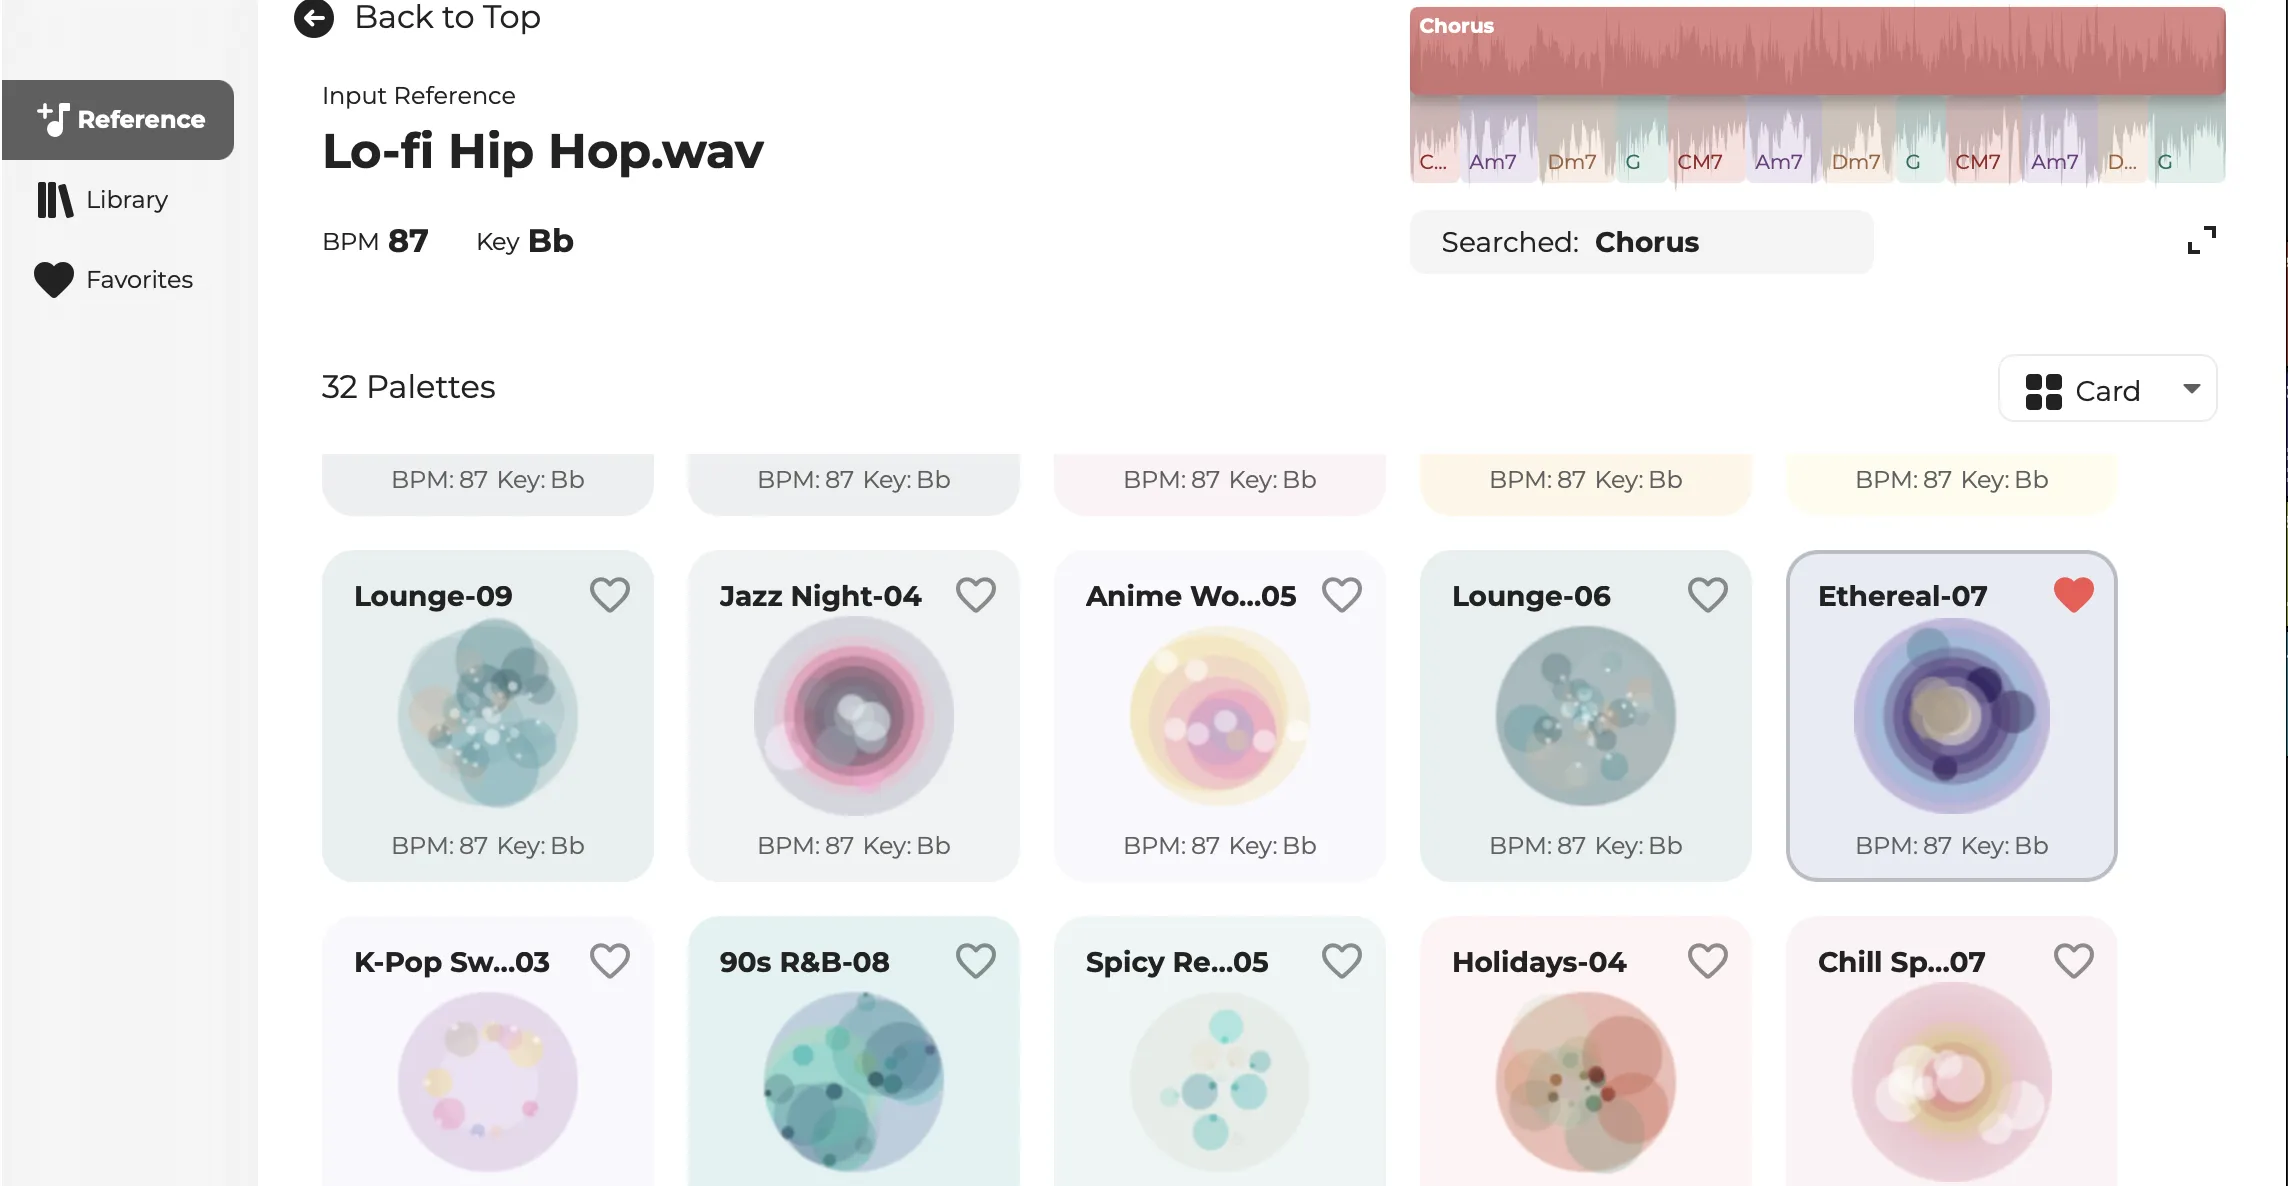
Task: Favorite the Spicy Re...05 palette heart
Action: pos(1341,961)
